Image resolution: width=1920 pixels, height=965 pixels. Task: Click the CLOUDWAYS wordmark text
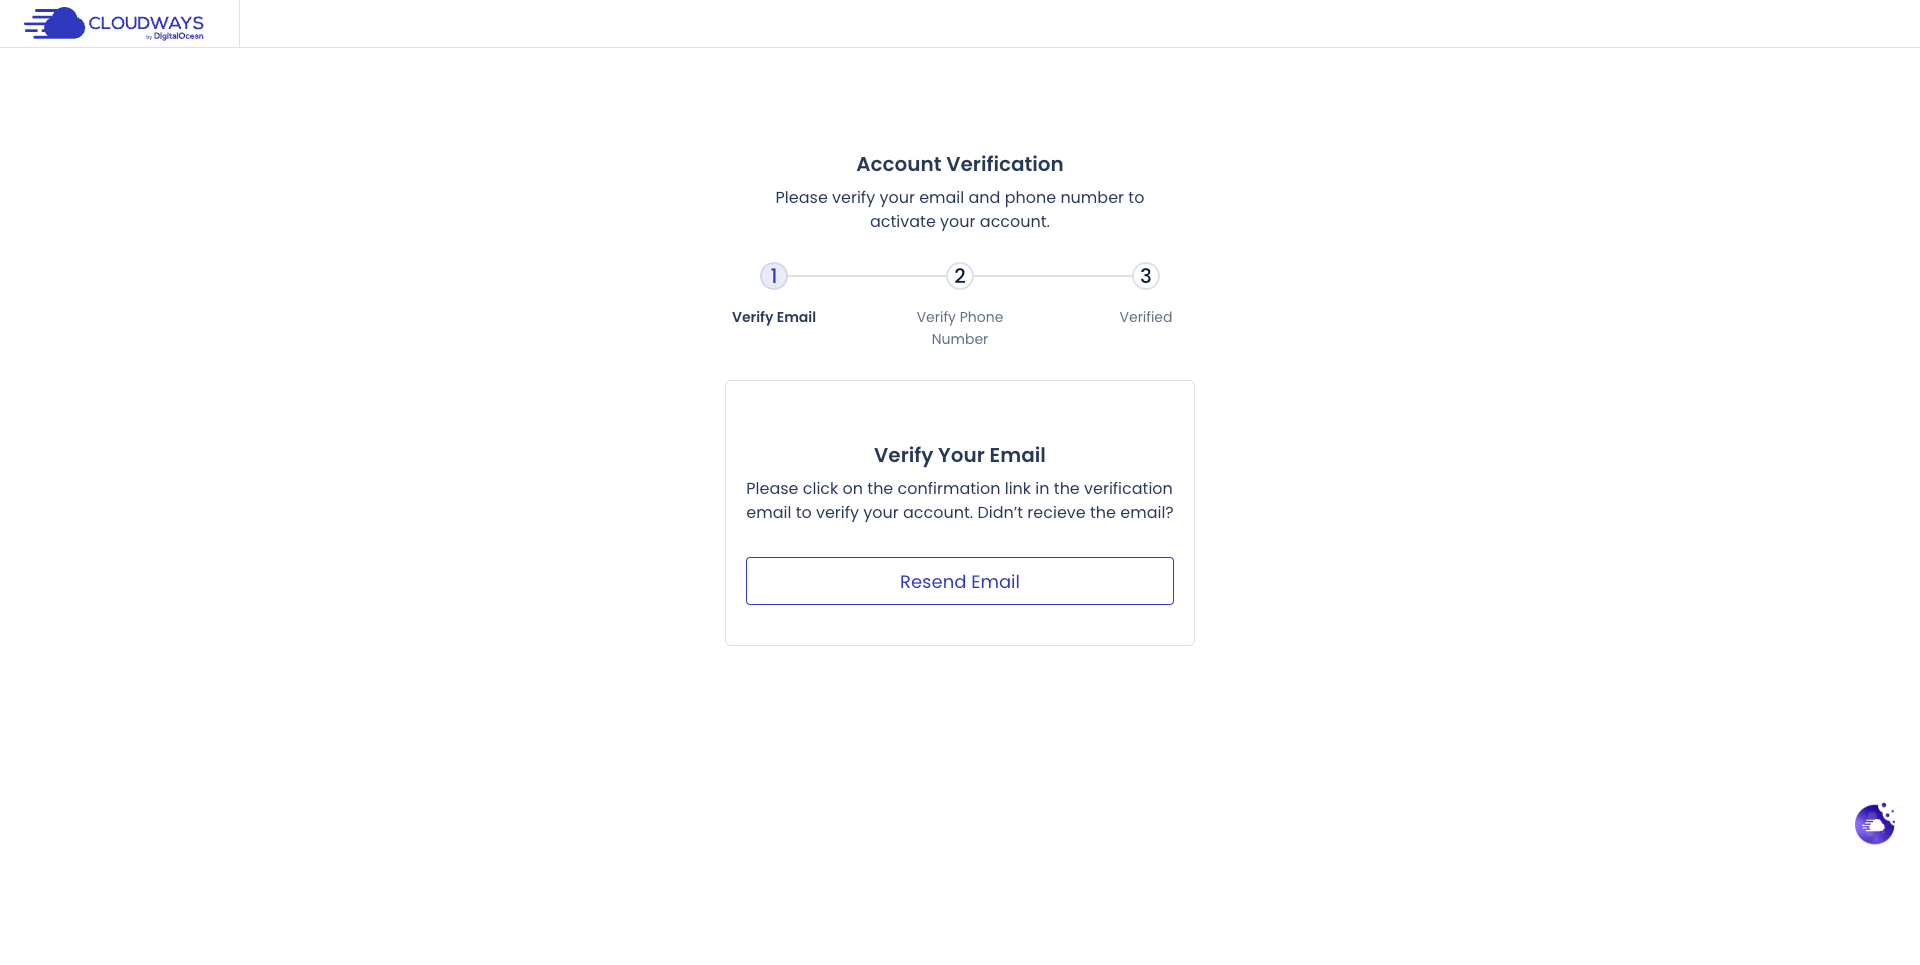tap(146, 22)
